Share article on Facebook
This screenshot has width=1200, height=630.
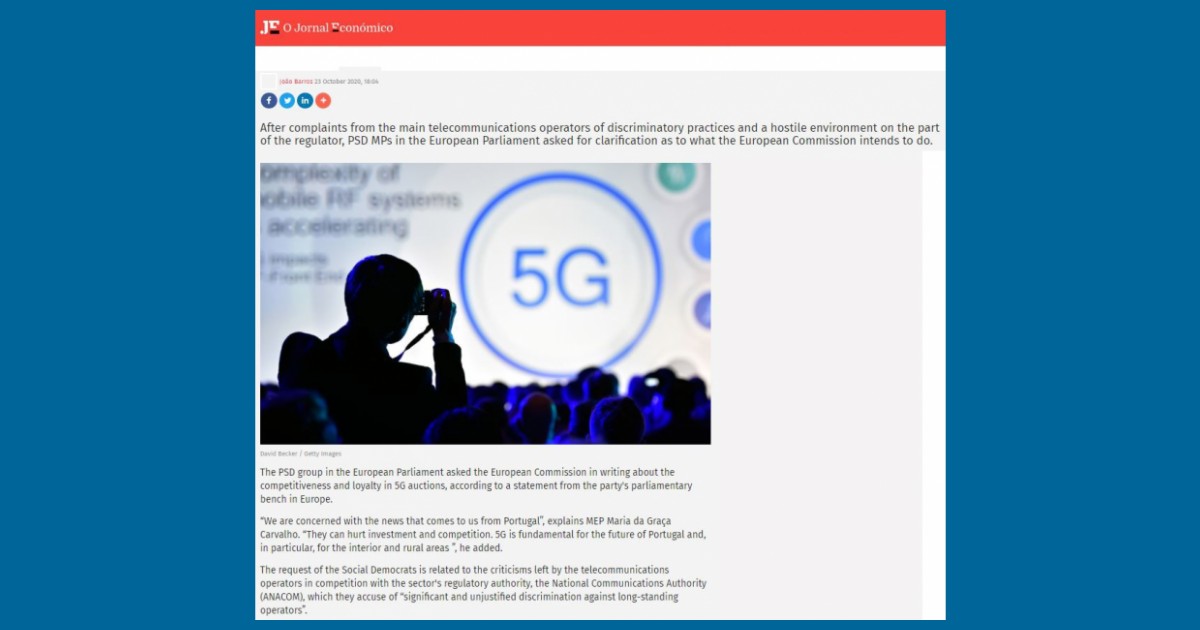point(269,100)
